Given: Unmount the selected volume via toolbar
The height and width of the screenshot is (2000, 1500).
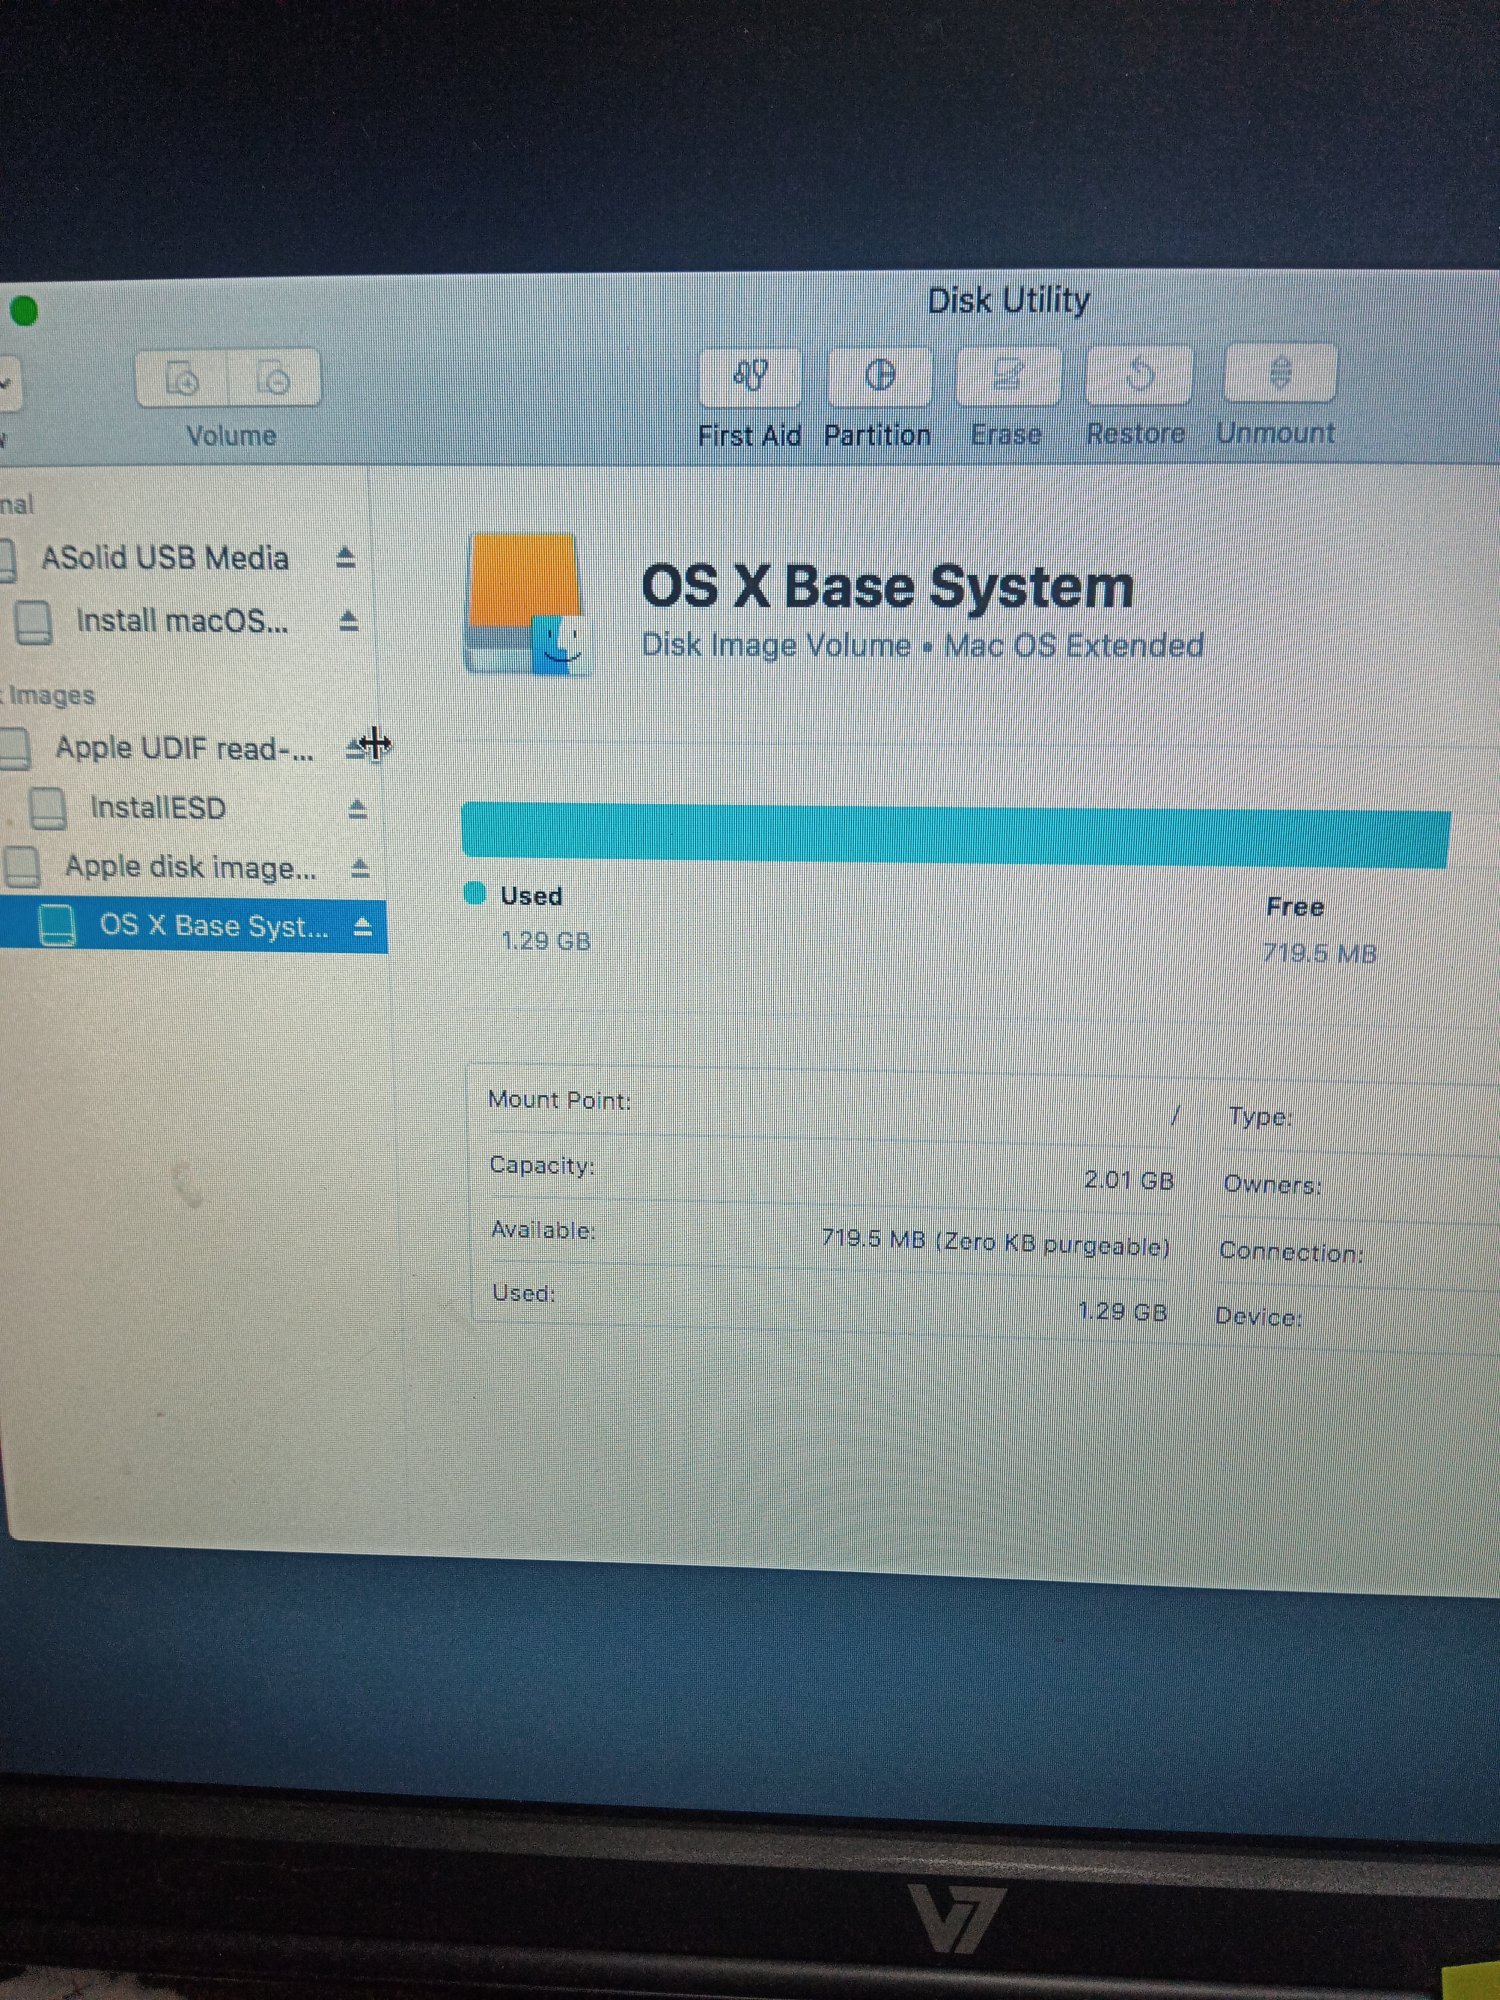Looking at the screenshot, I should click(1281, 372).
